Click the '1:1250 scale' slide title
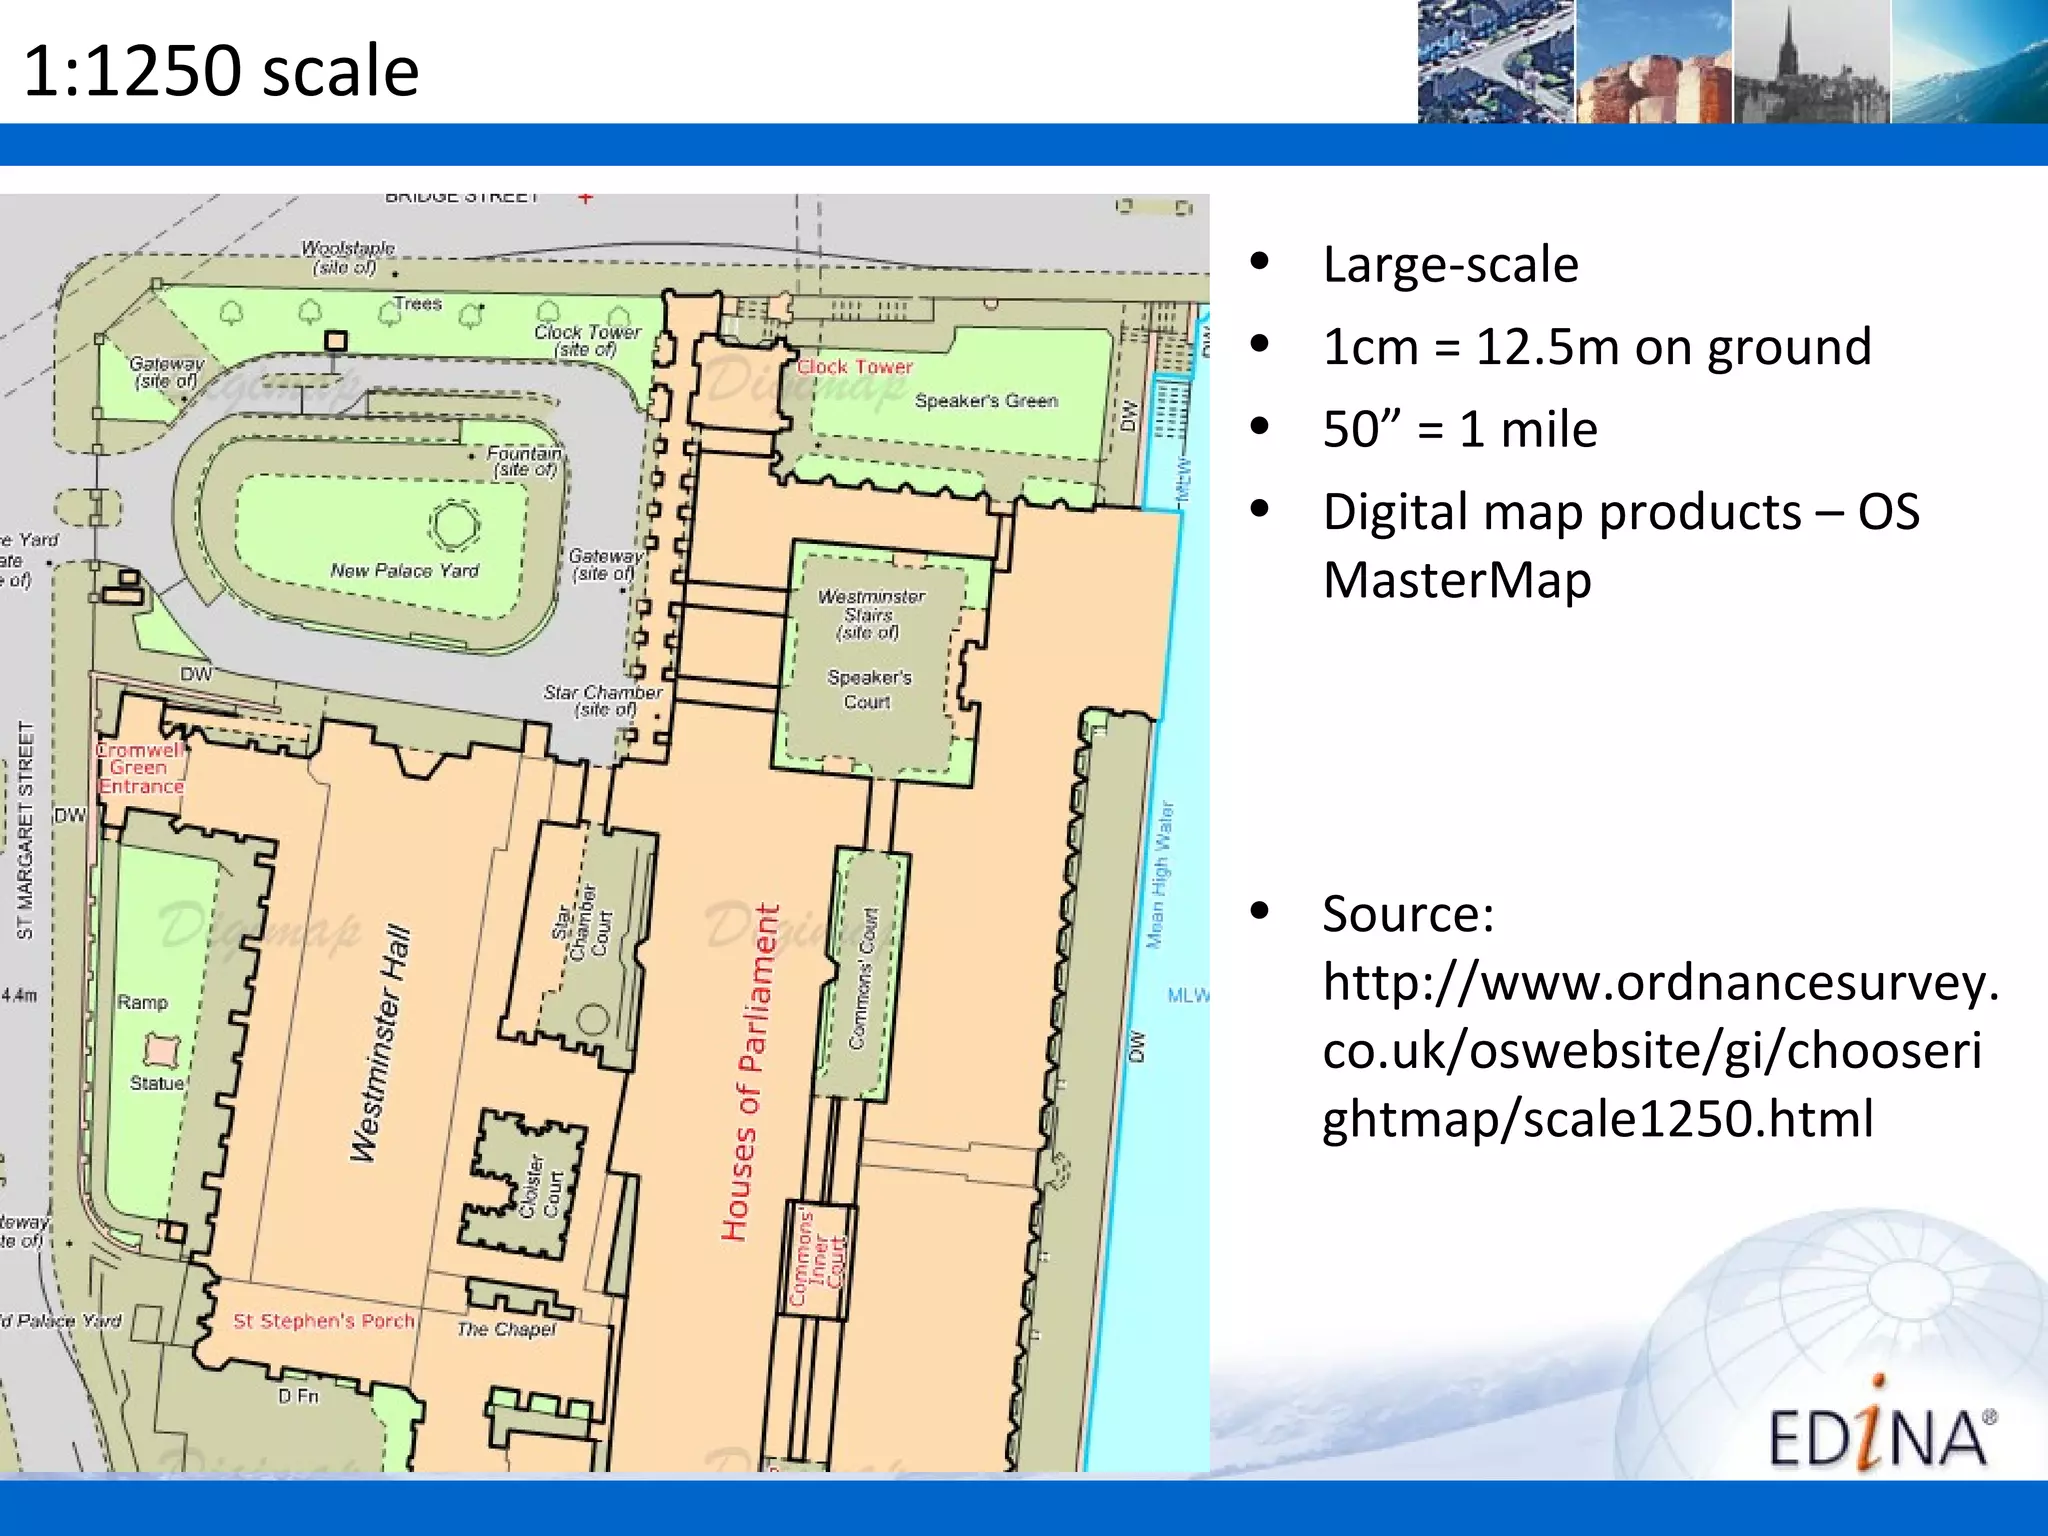Viewport: 2048px width, 1536px height. point(221,71)
